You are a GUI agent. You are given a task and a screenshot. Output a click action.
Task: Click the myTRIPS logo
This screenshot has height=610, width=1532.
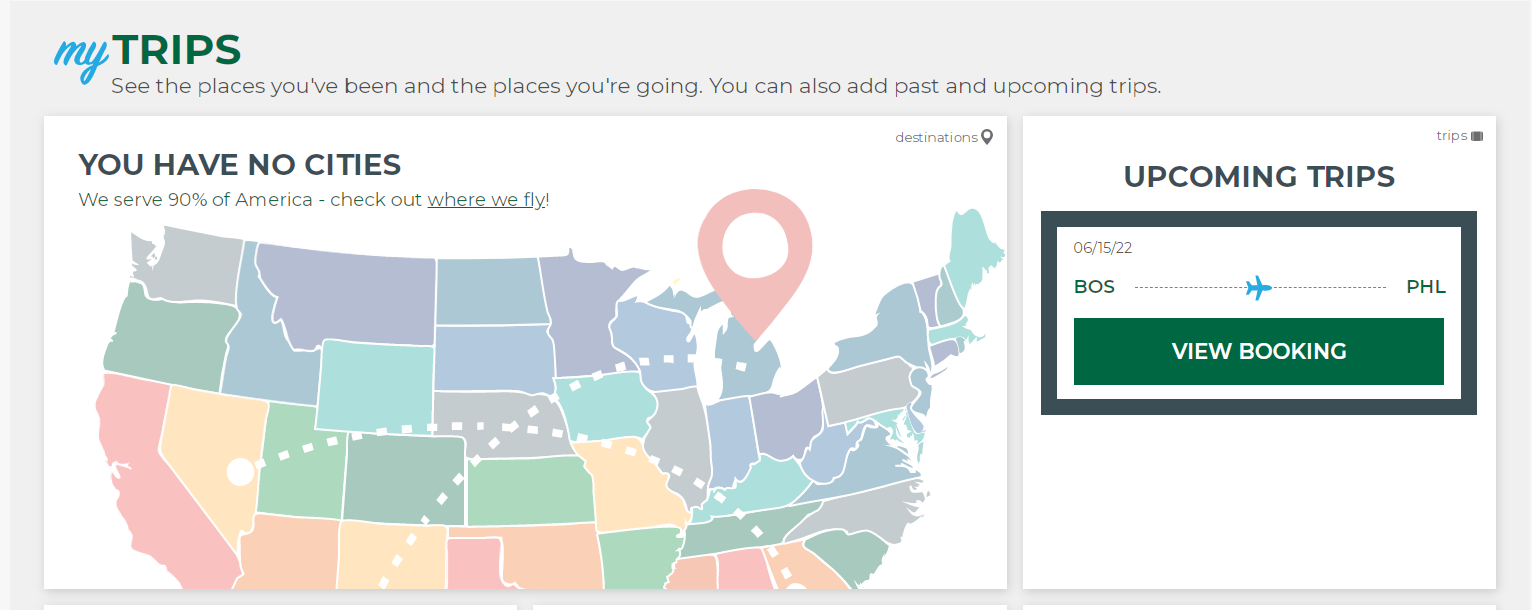pos(148,55)
